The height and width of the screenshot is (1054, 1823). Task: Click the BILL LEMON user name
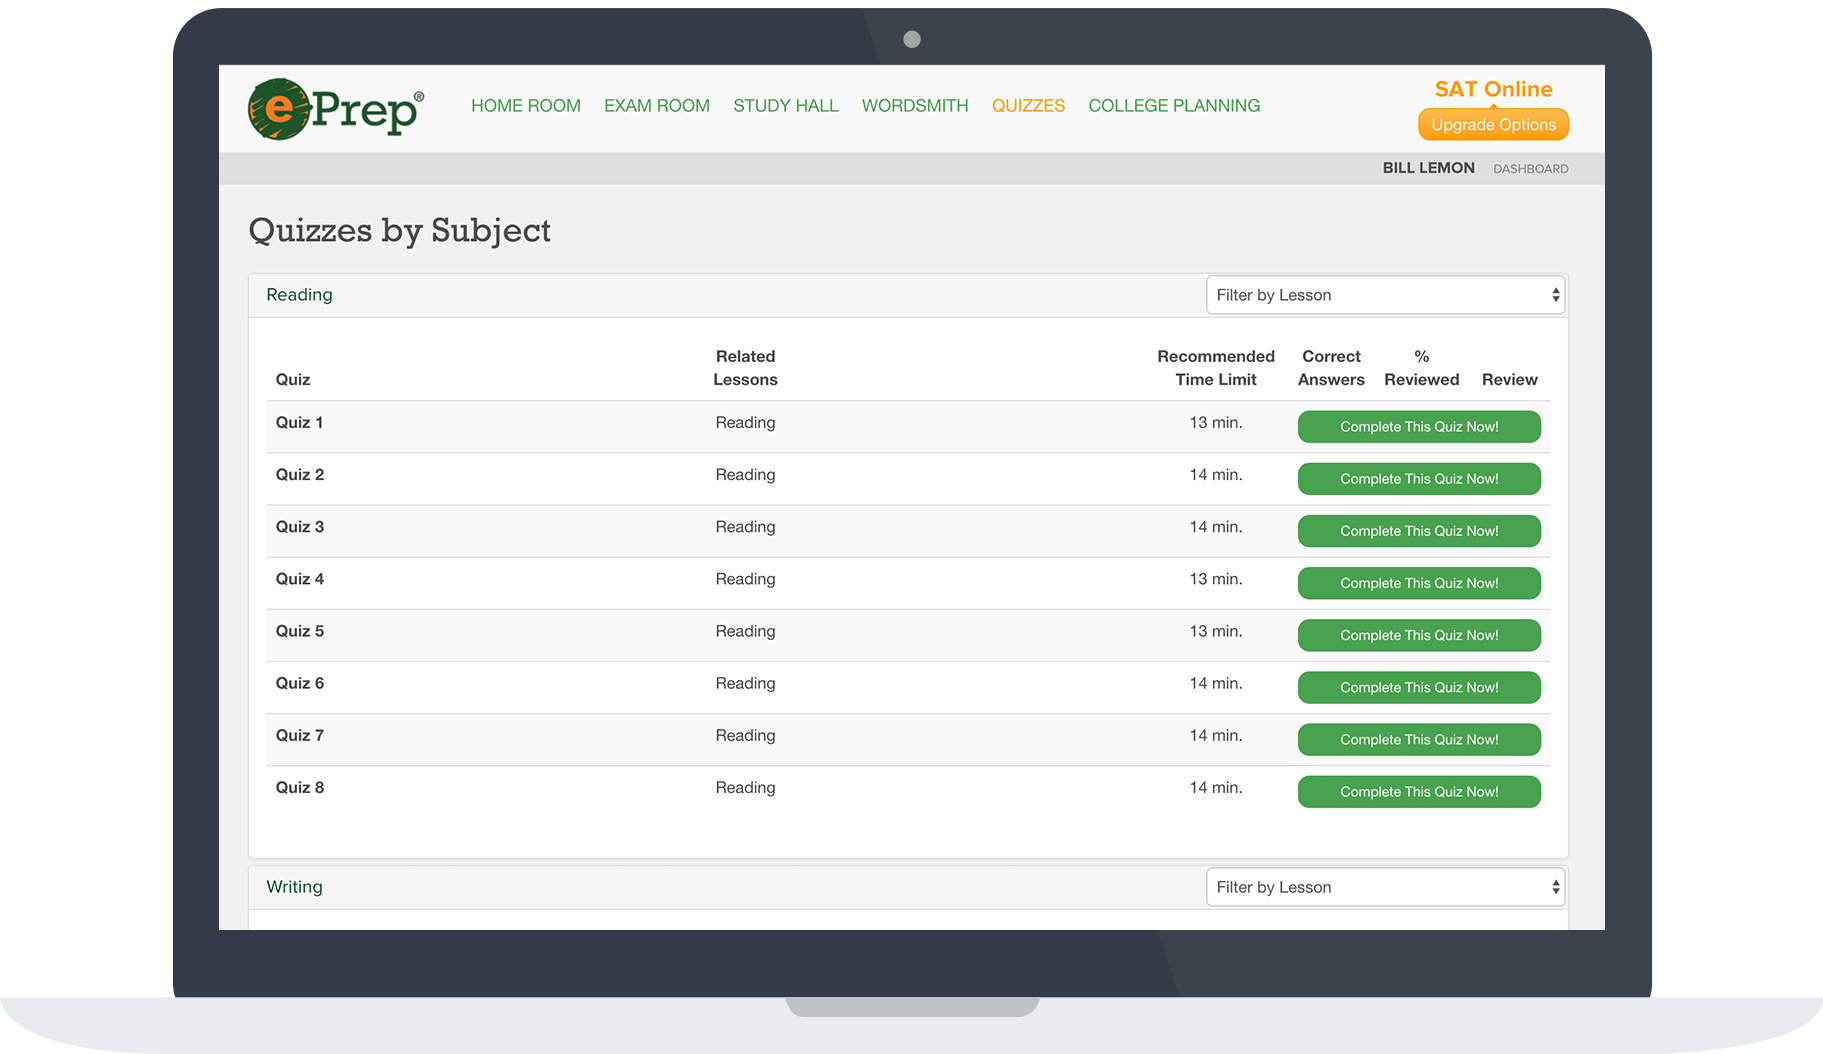(1428, 168)
